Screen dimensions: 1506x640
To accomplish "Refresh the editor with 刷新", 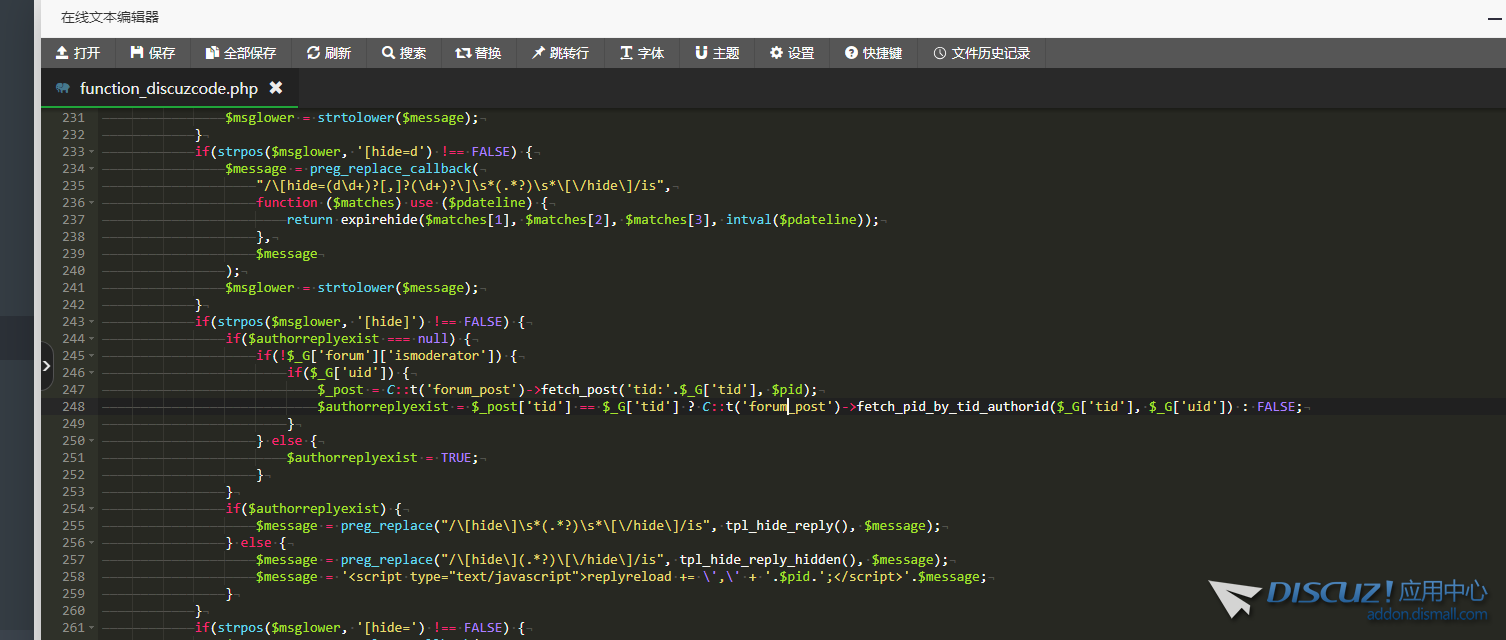I will 329,53.
